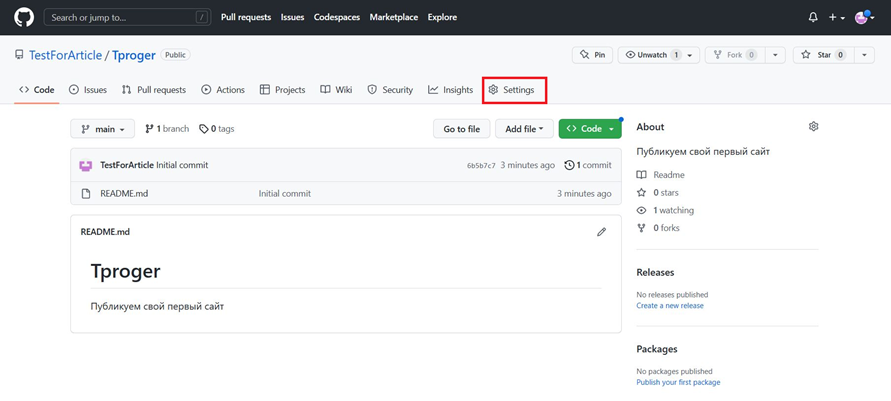
Task: Expand the Star lists dropdown arrow
Action: (x=864, y=55)
